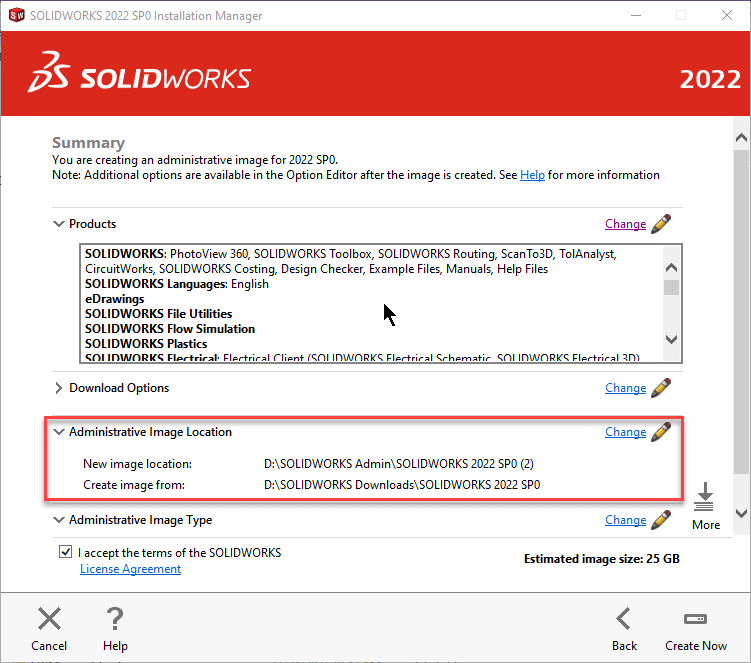This screenshot has height=663, width=751.
Task: Open Help with the question-mark icon
Action: [115, 618]
